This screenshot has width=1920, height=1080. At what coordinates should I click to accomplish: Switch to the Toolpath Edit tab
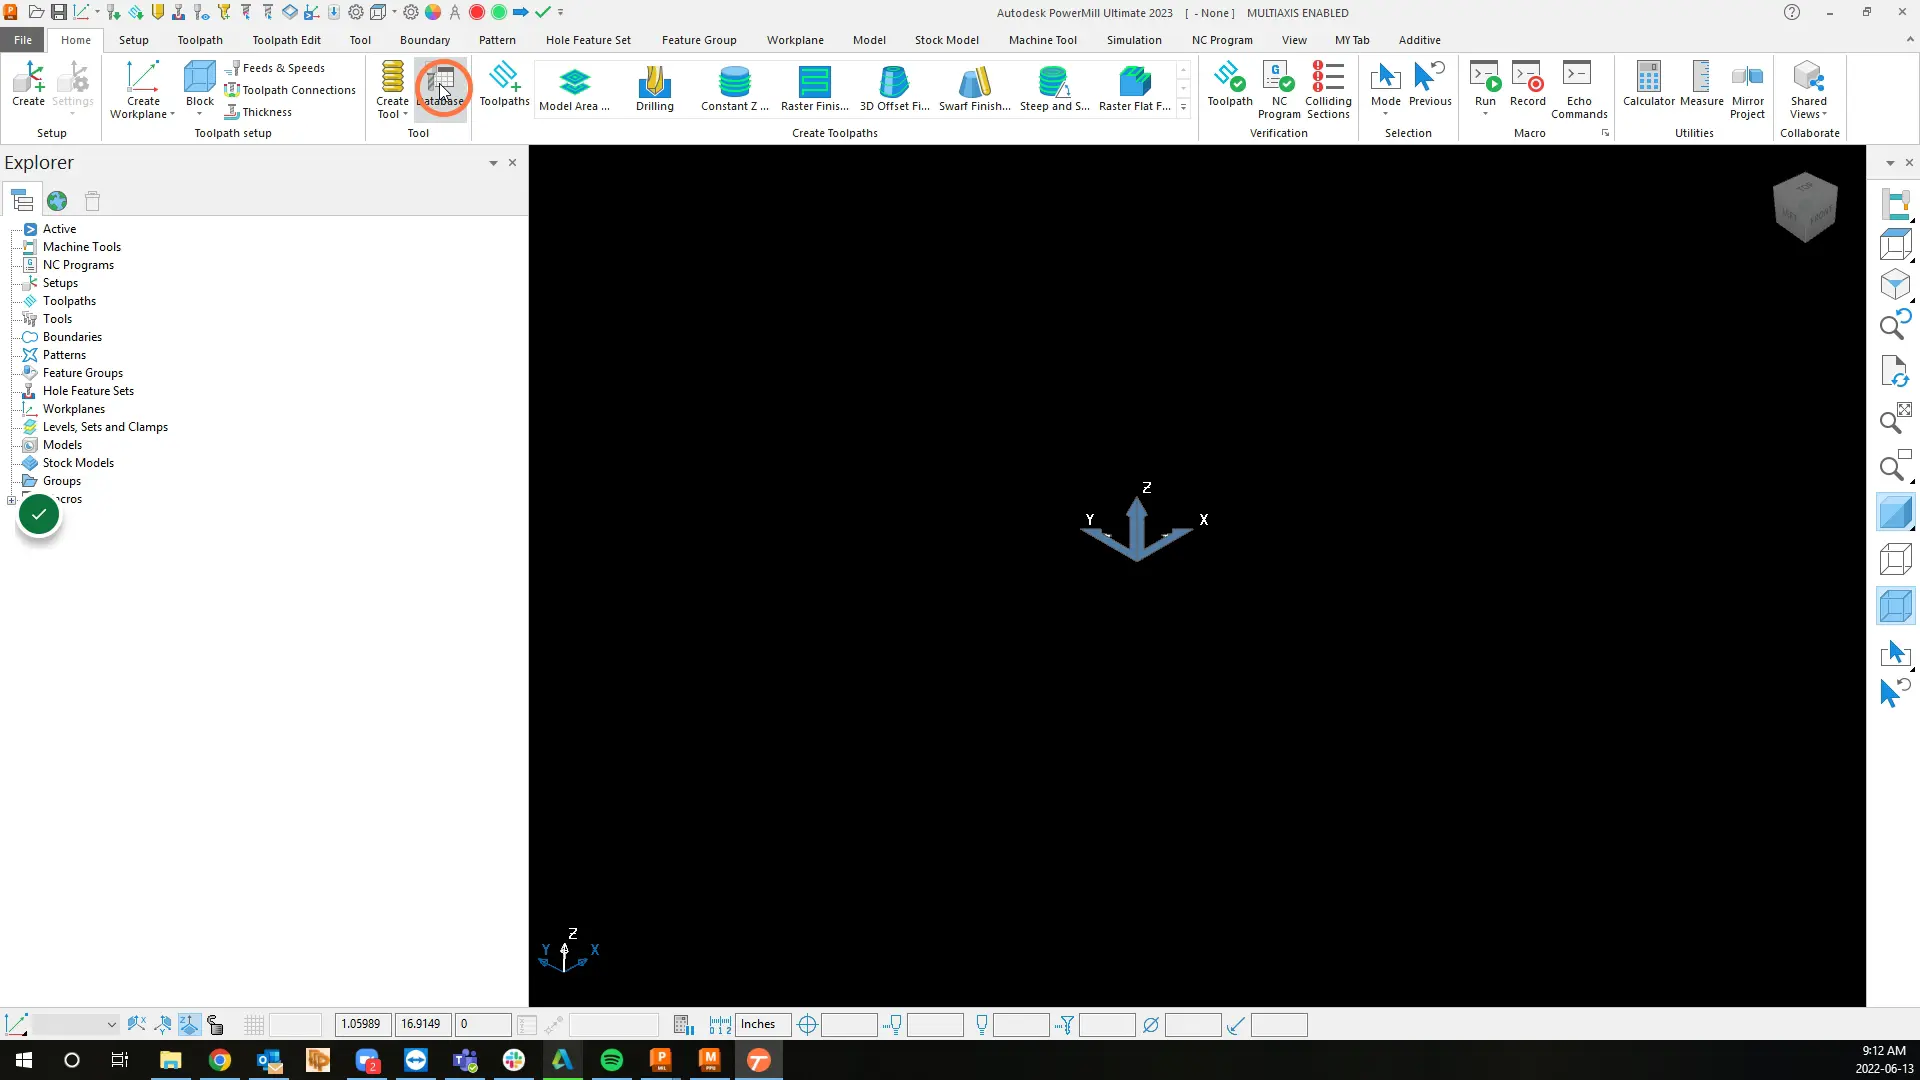[286, 40]
